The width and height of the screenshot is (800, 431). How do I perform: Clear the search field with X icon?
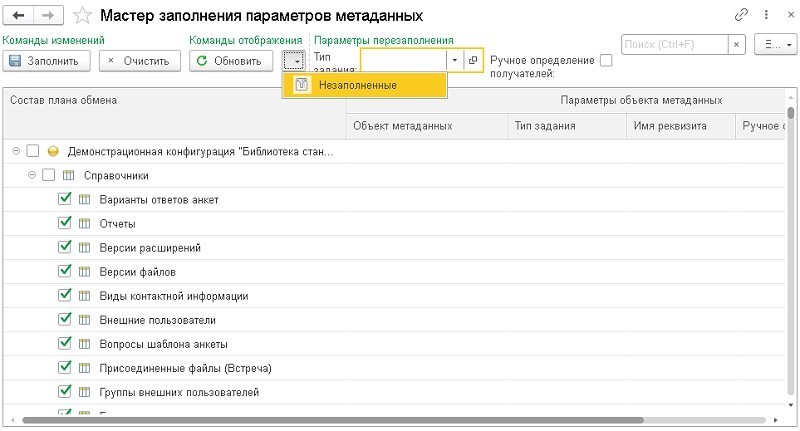click(737, 45)
